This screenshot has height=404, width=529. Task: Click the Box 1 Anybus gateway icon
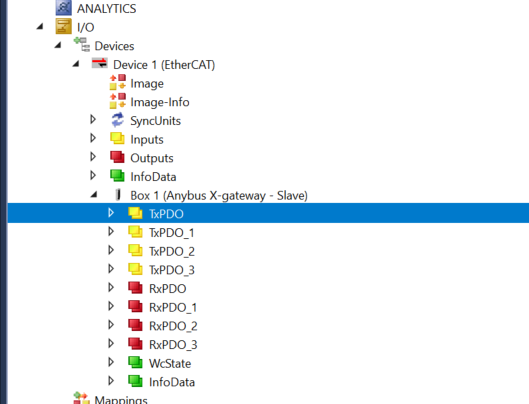pos(118,195)
